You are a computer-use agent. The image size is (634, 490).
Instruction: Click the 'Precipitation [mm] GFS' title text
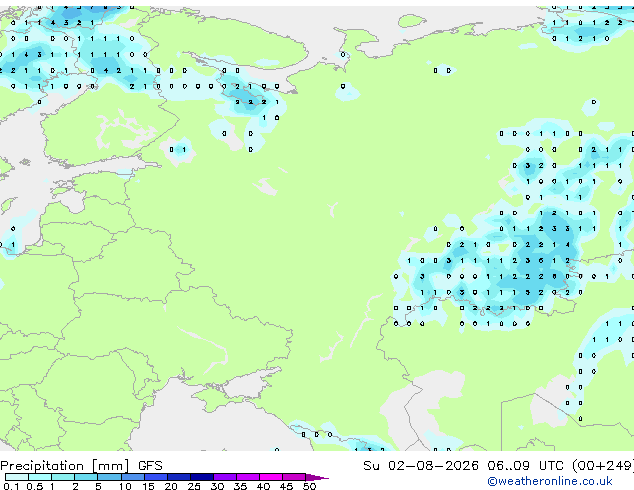pyautogui.click(x=81, y=466)
